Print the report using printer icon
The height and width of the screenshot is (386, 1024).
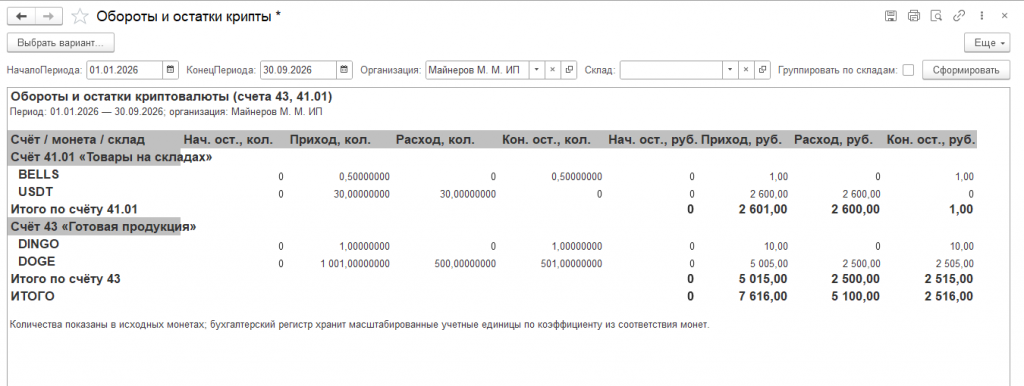(x=914, y=16)
